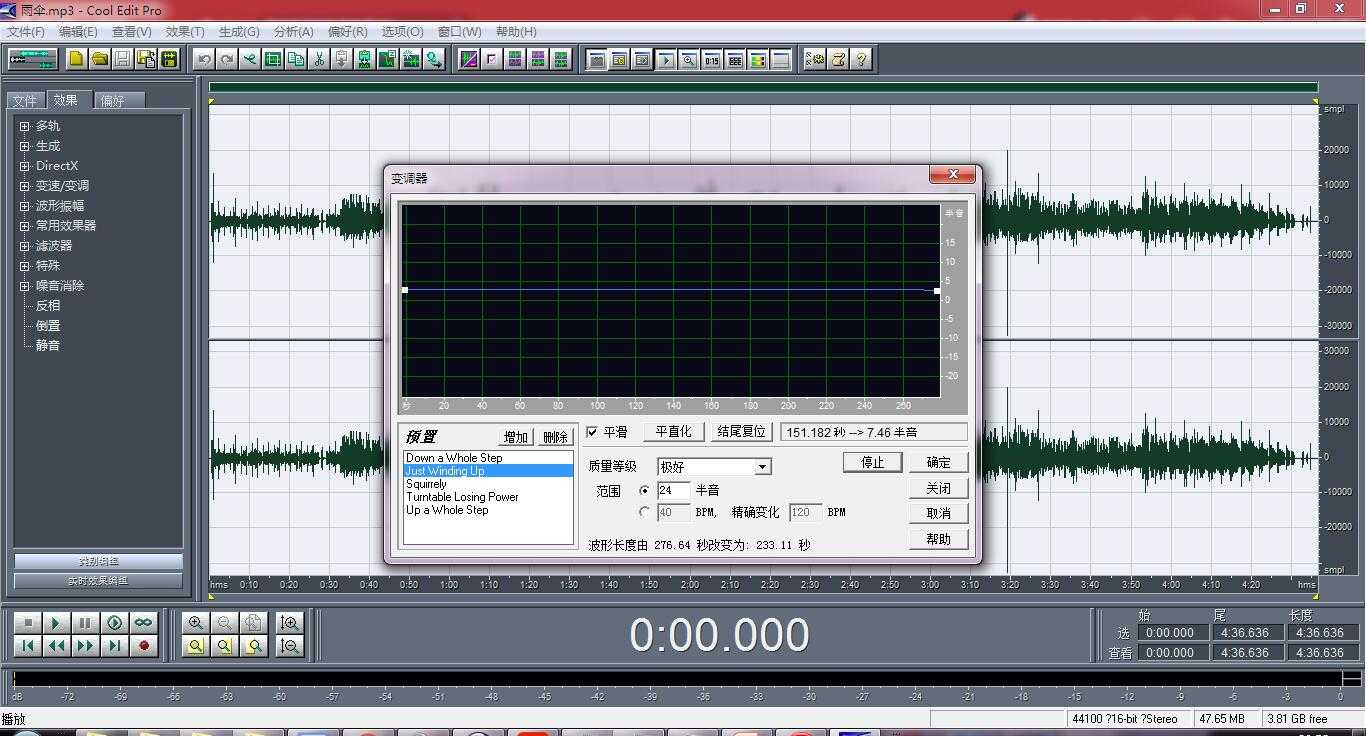Image resolution: width=1366 pixels, height=736 pixels.
Task: Click the 删除 preset button
Action: click(x=555, y=437)
